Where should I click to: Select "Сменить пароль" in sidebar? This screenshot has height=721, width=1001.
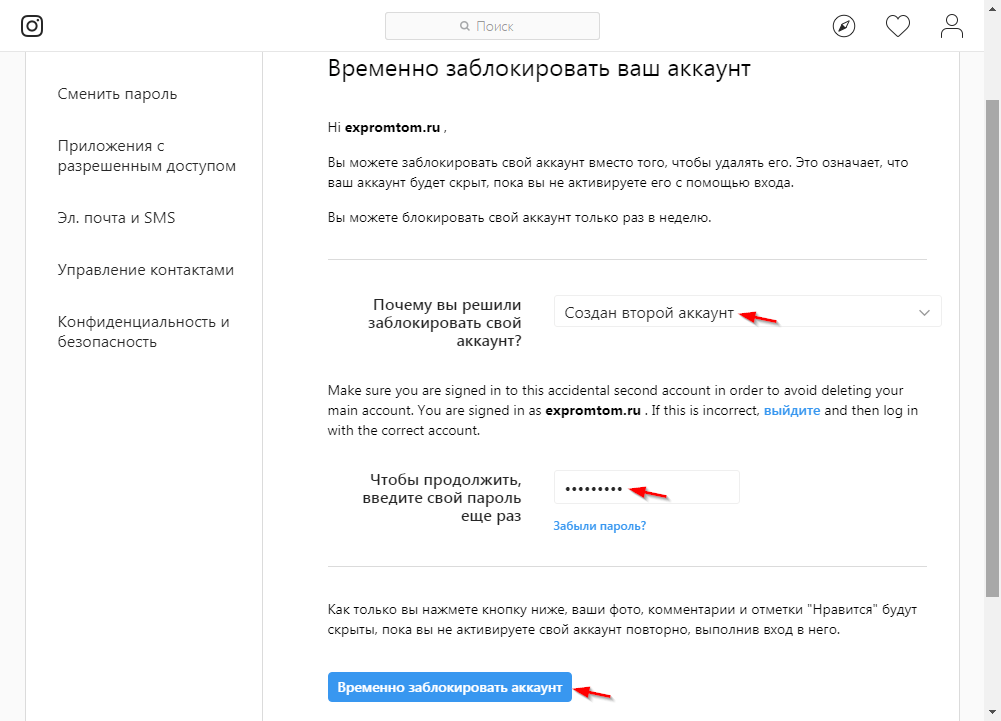[117, 94]
